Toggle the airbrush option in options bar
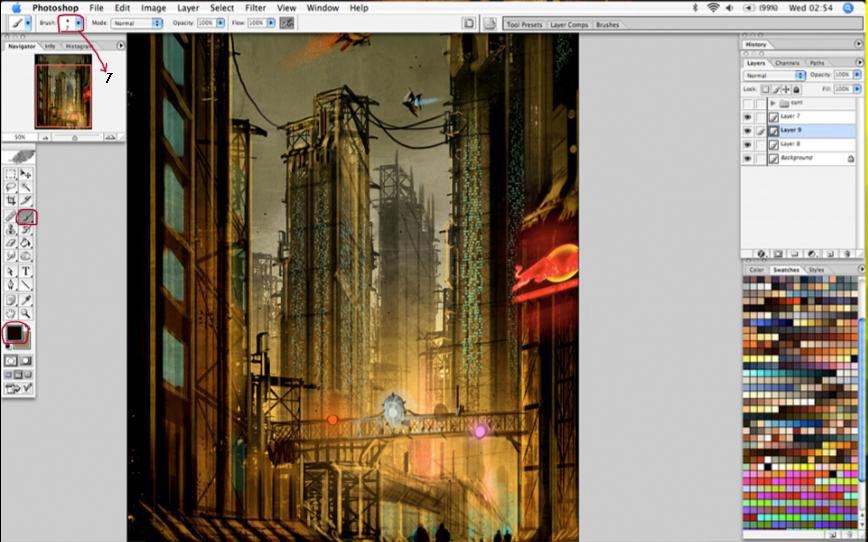This screenshot has height=542, width=868. (x=287, y=23)
